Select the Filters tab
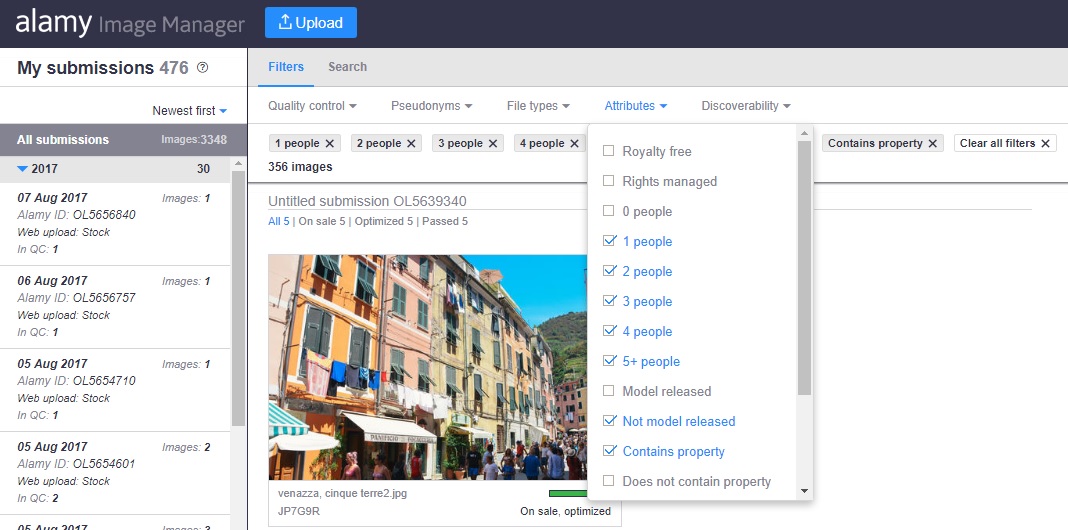The width and height of the screenshot is (1068, 530). (x=286, y=67)
